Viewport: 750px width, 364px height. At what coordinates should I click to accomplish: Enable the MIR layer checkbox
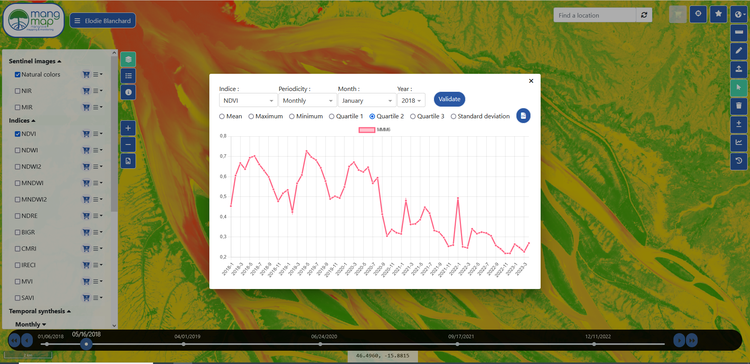click(x=18, y=107)
